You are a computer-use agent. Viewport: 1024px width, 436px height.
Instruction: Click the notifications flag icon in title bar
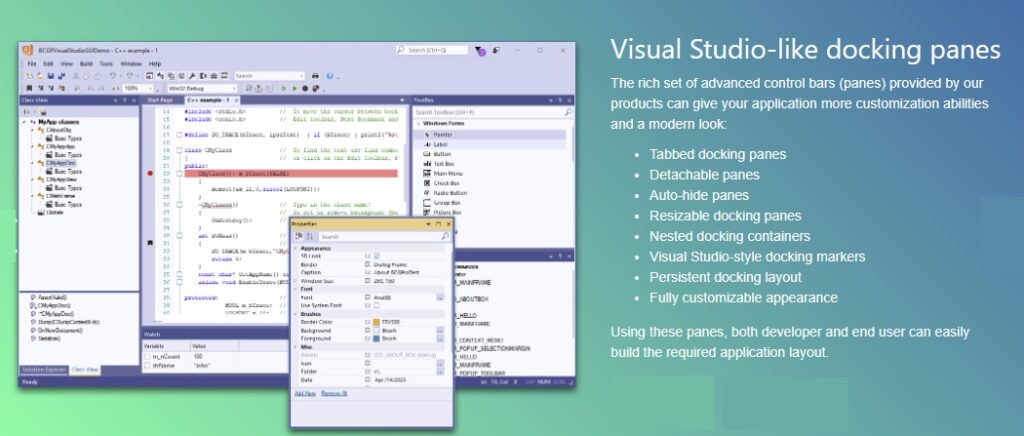[481, 50]
